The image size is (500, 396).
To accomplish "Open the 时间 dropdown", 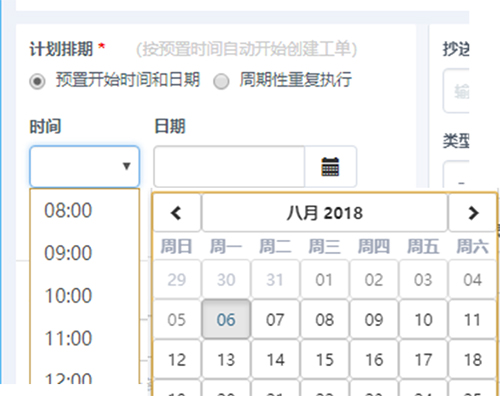I will coord(84,166).
